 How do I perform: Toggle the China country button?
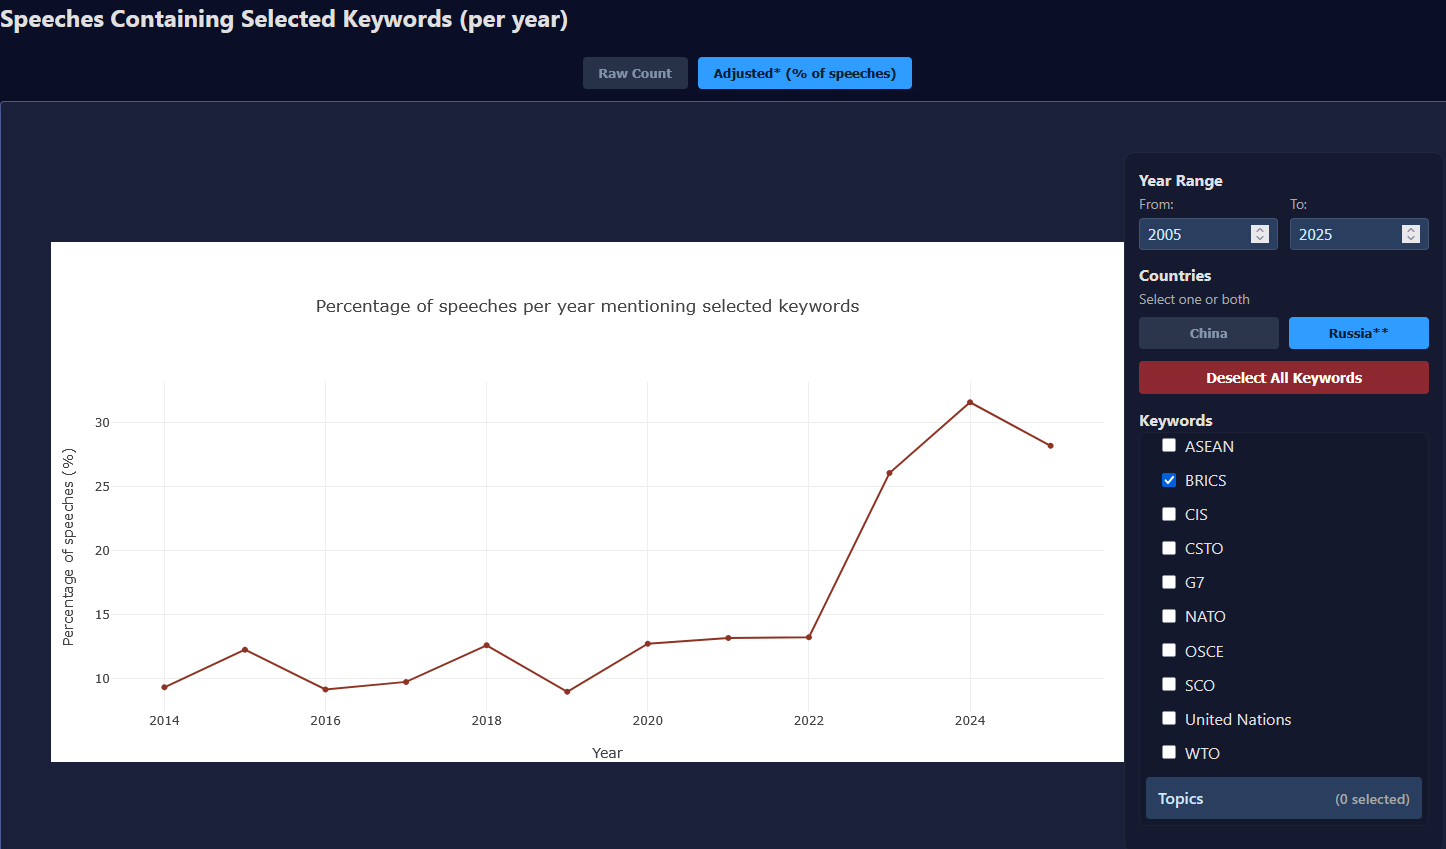click(x=1208, y=333)
